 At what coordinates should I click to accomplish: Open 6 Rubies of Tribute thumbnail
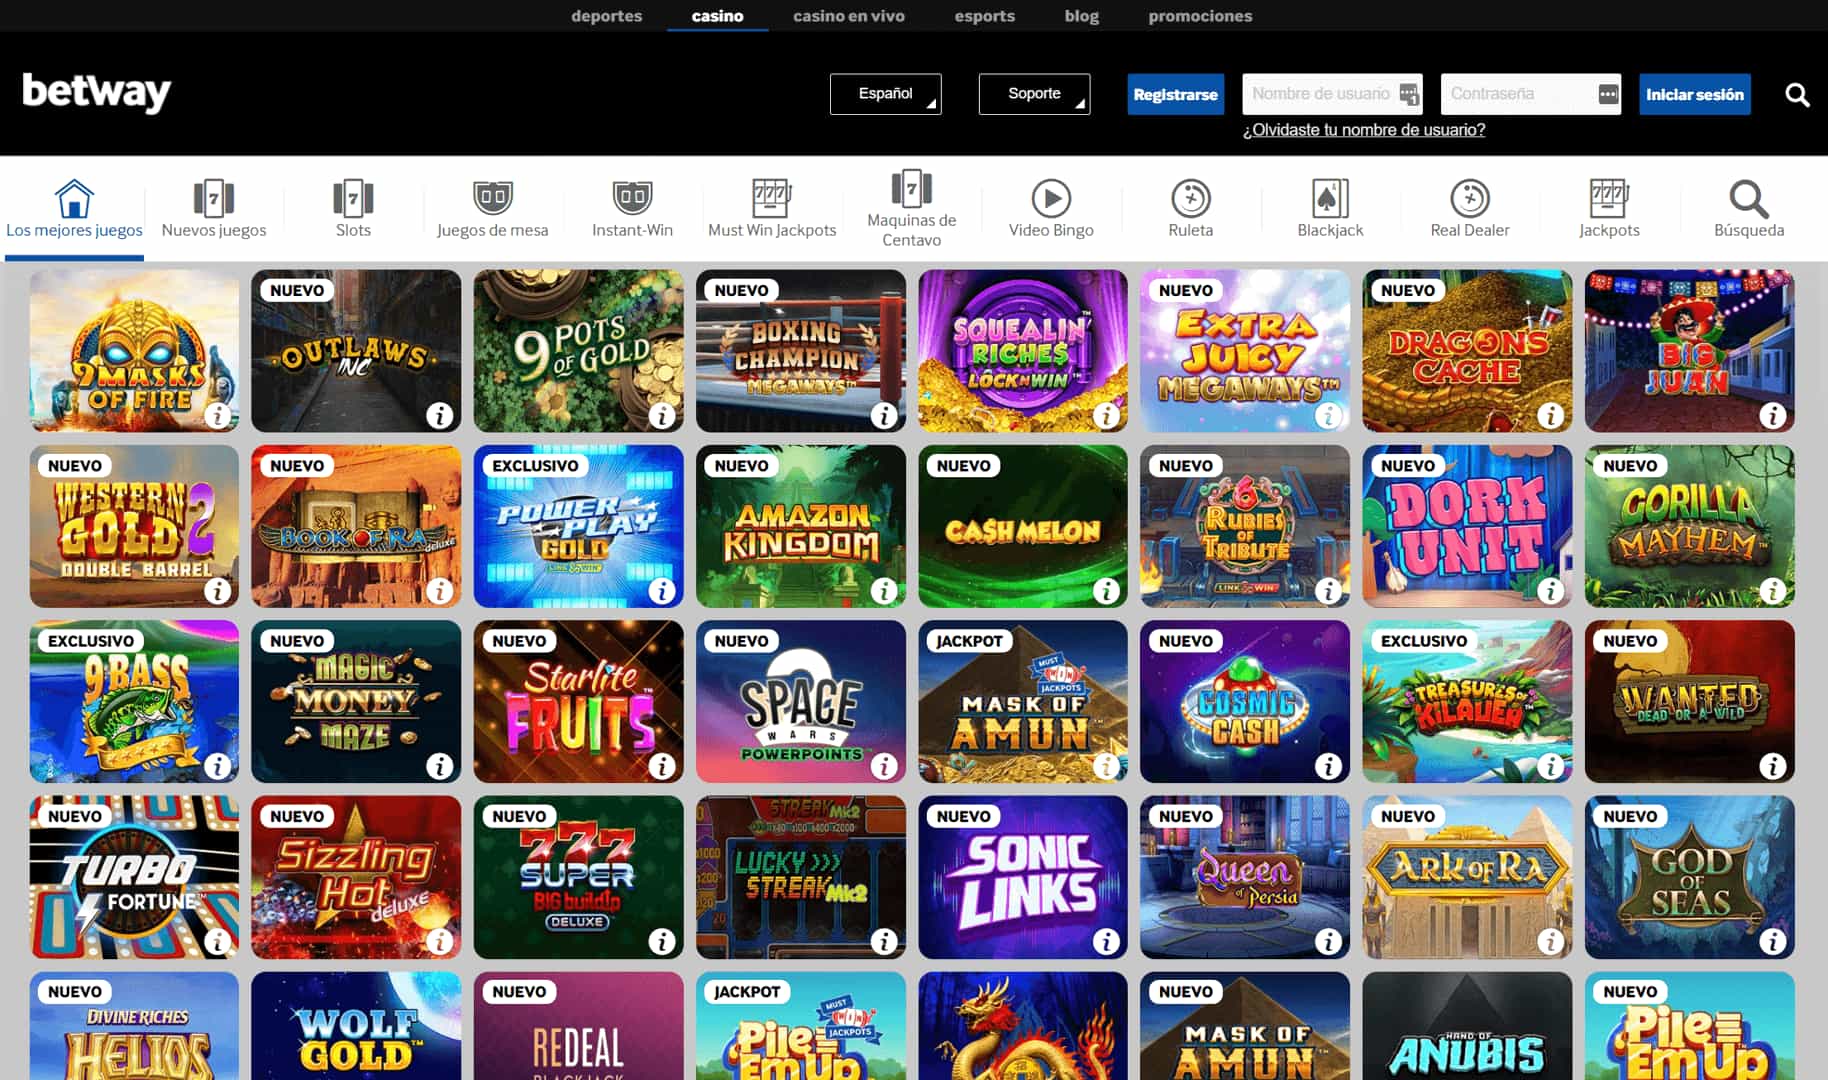pyautogui.click(x=1244, y=526)
